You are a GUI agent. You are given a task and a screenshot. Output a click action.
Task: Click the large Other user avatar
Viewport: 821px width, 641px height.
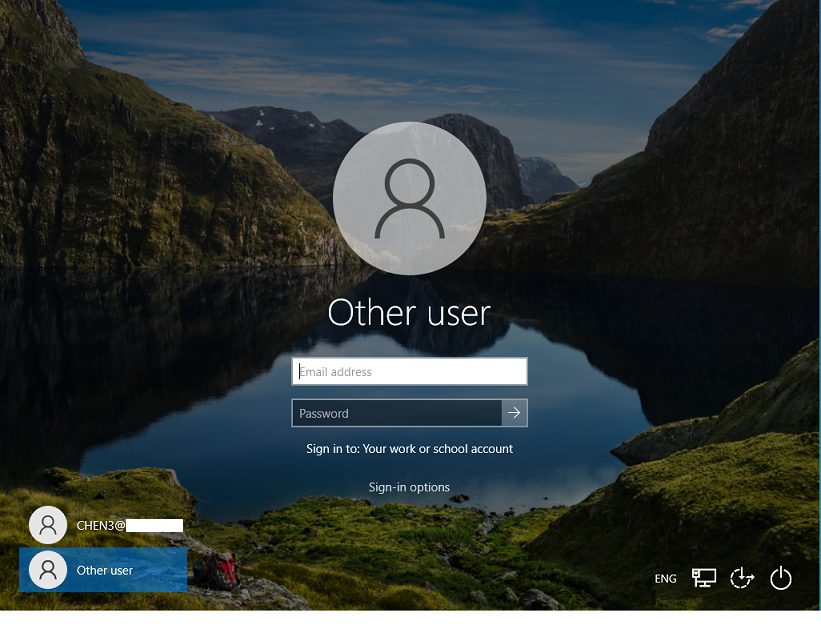click(409, 198)
